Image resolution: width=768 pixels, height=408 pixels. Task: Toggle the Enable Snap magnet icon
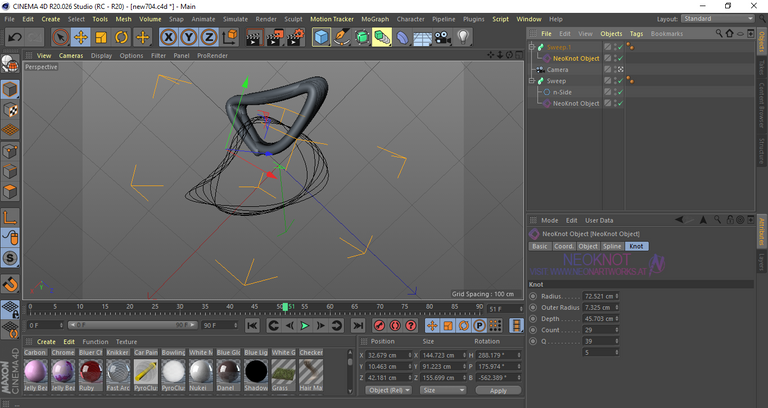[10, 284]
